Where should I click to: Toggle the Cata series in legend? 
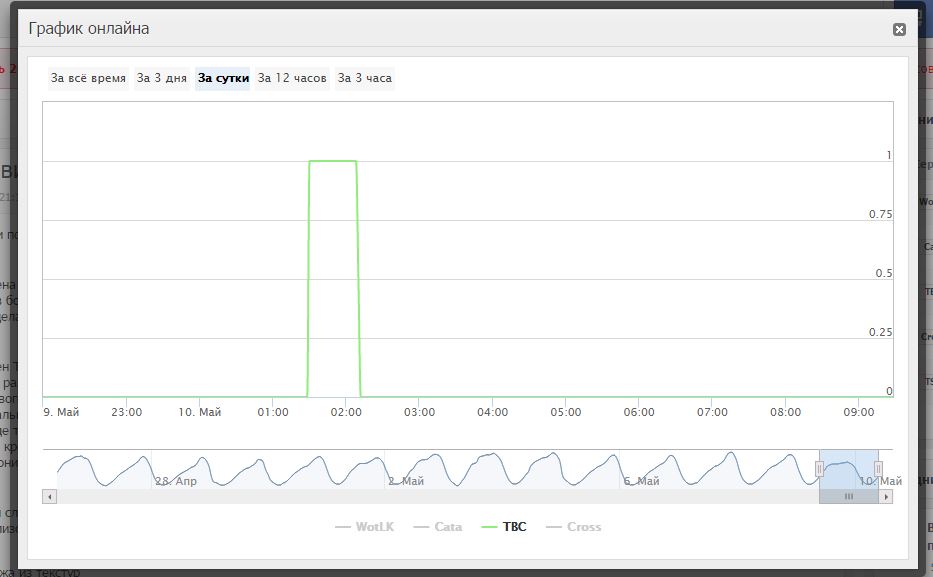[437, 526]
